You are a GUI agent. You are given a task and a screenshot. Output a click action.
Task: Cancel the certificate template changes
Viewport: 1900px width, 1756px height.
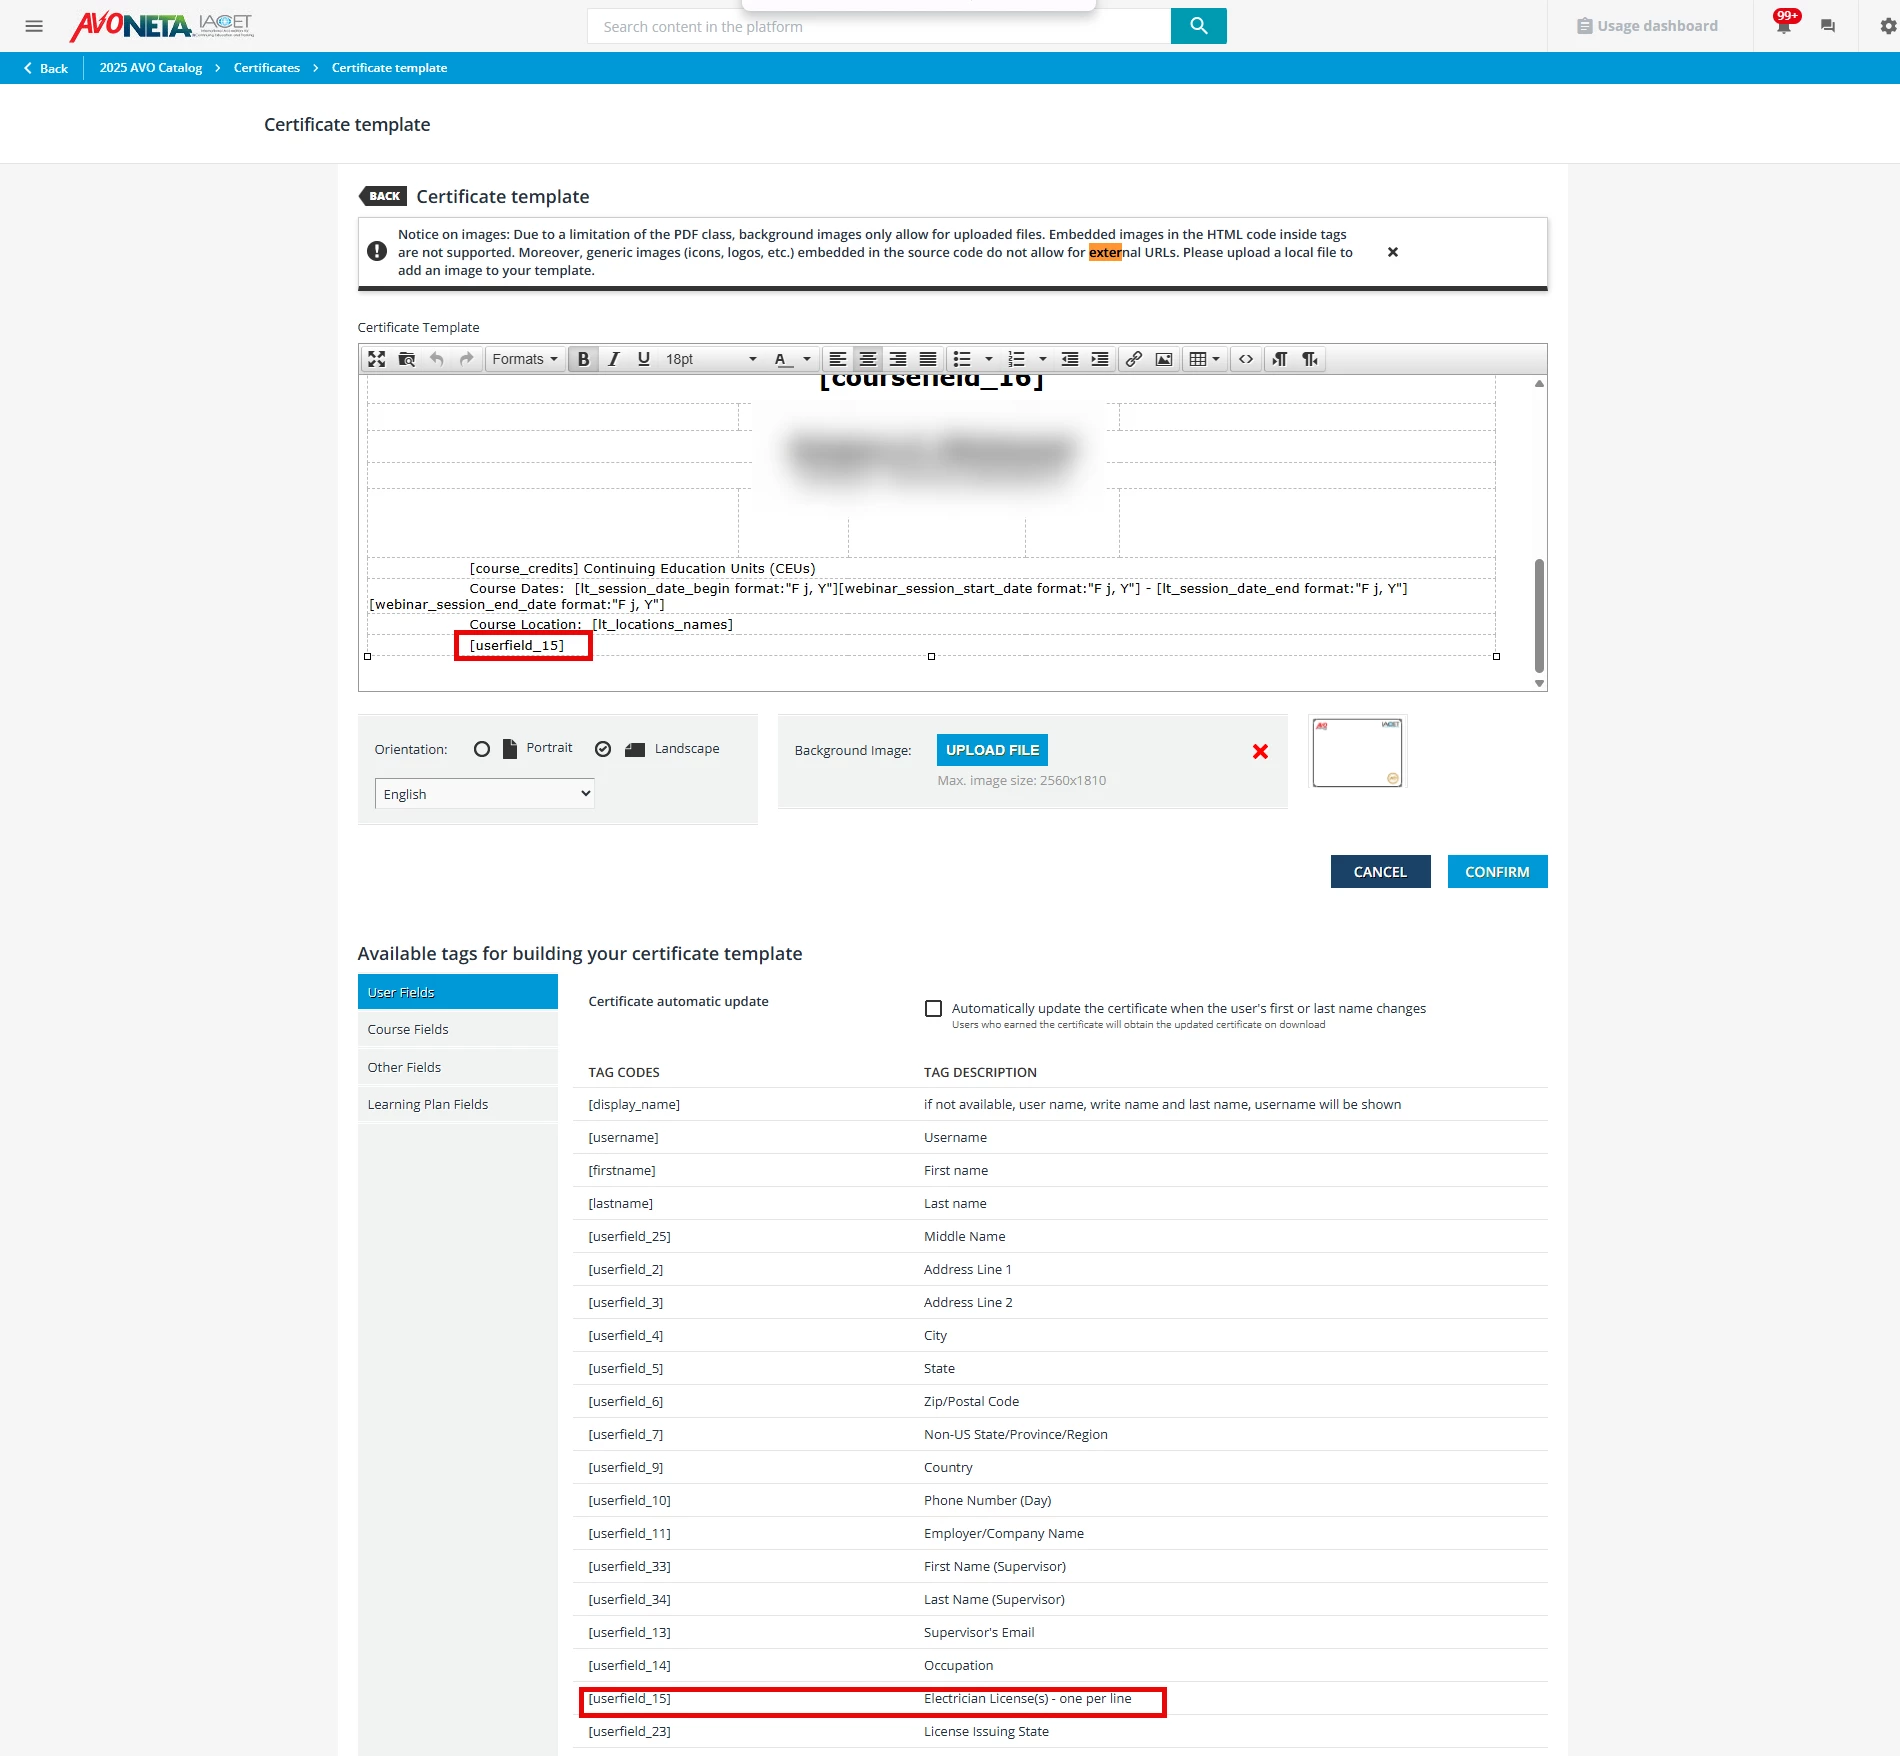1380,872
